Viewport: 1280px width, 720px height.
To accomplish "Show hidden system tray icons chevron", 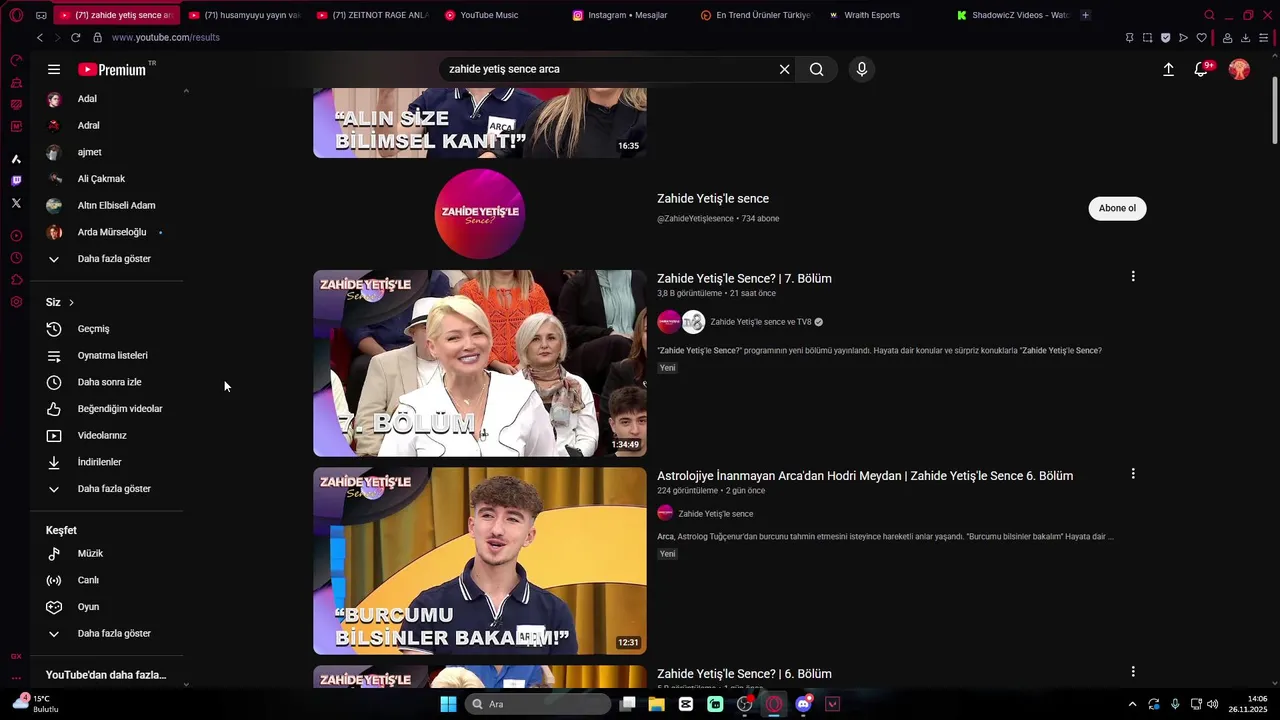I will [x=1132, y=704].
